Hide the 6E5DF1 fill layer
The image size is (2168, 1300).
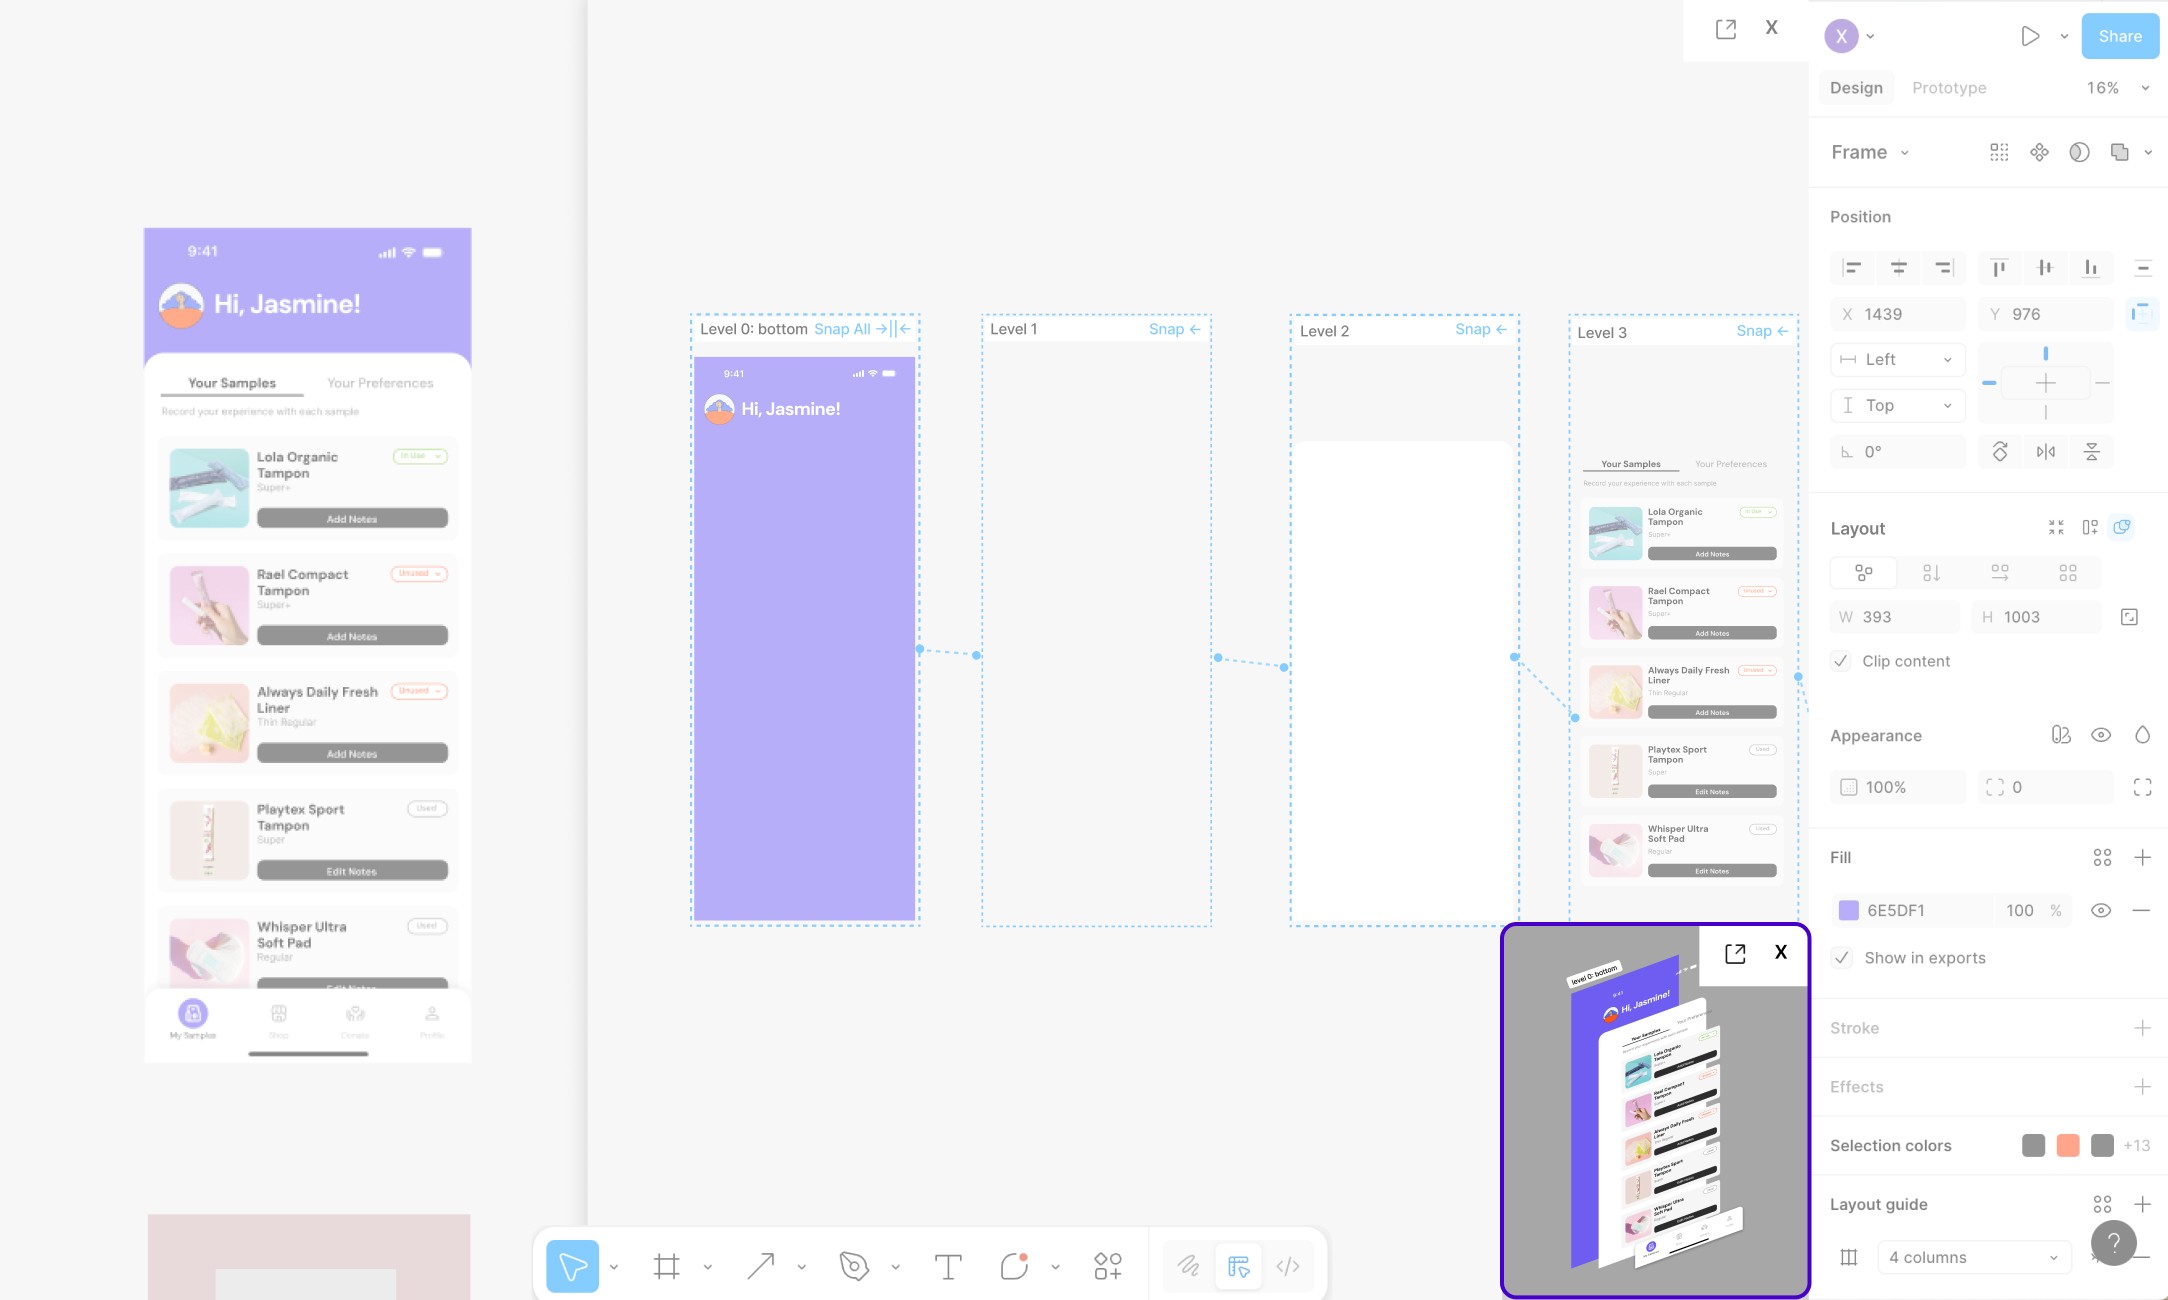[x=2101, y=910]
